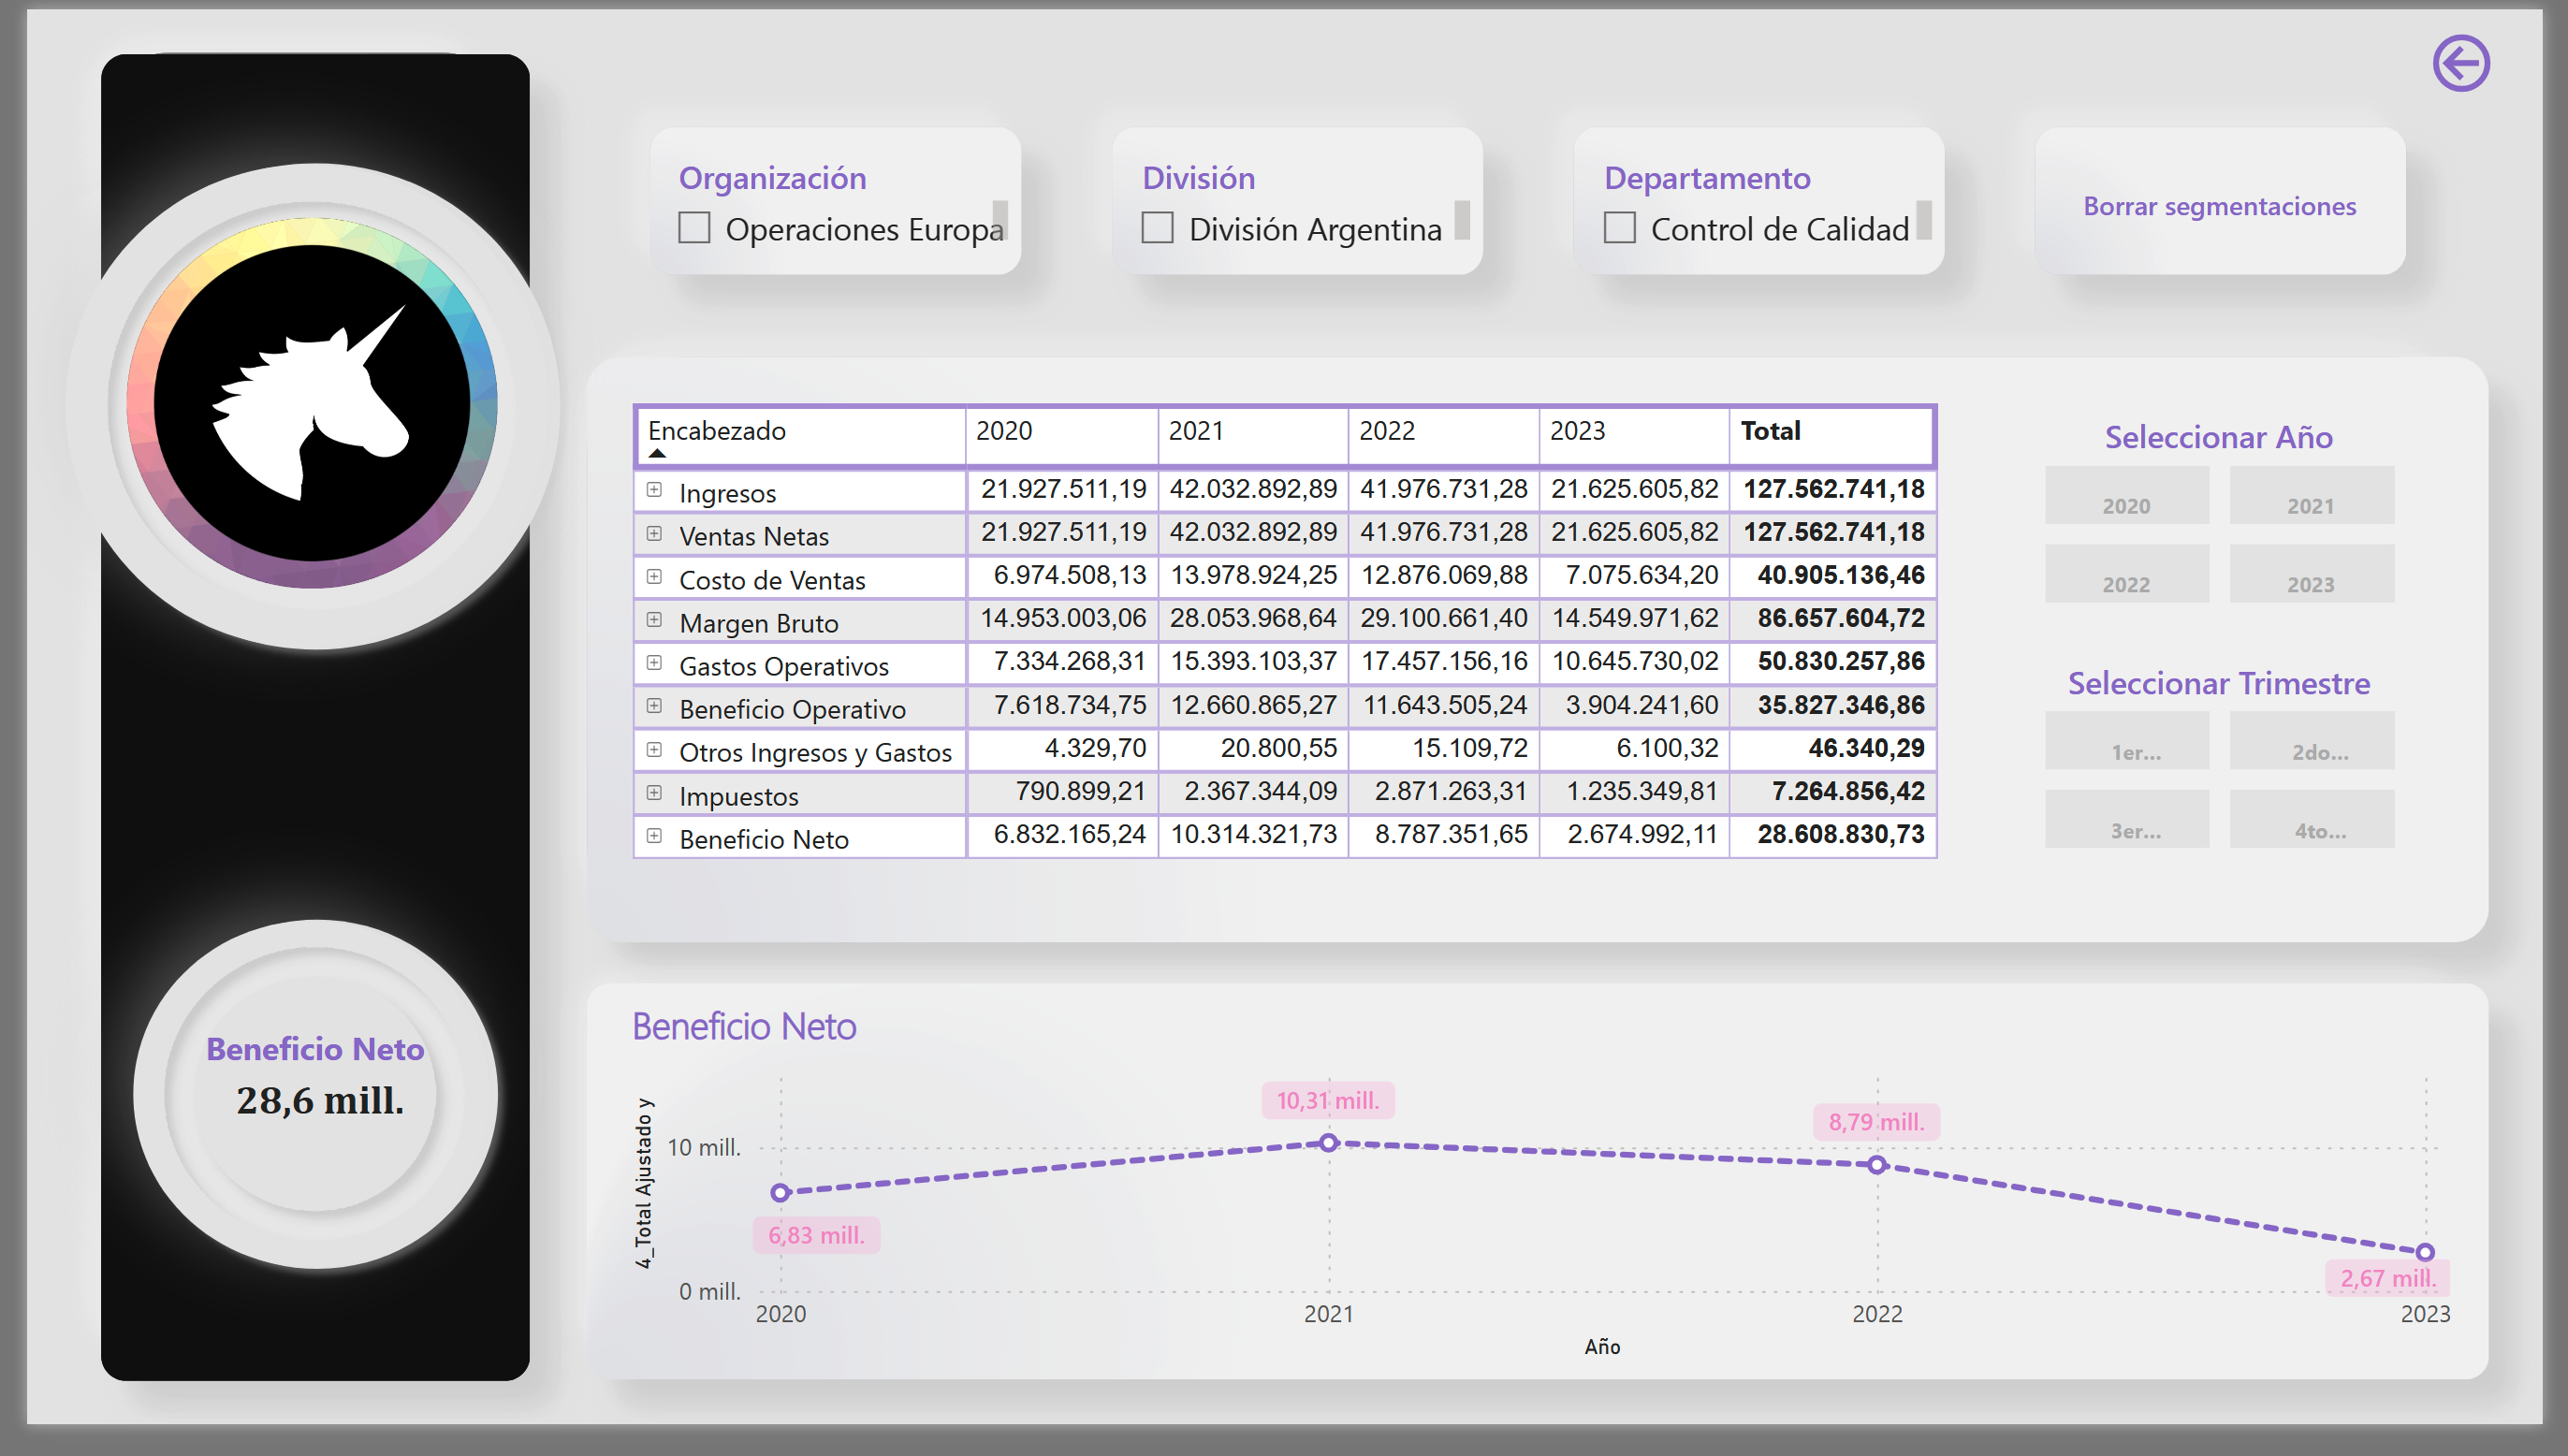Enable the Control de Calidad checkbox
The width and height of the screenshot is (2568, 1456).
[x=1619, y=228]
